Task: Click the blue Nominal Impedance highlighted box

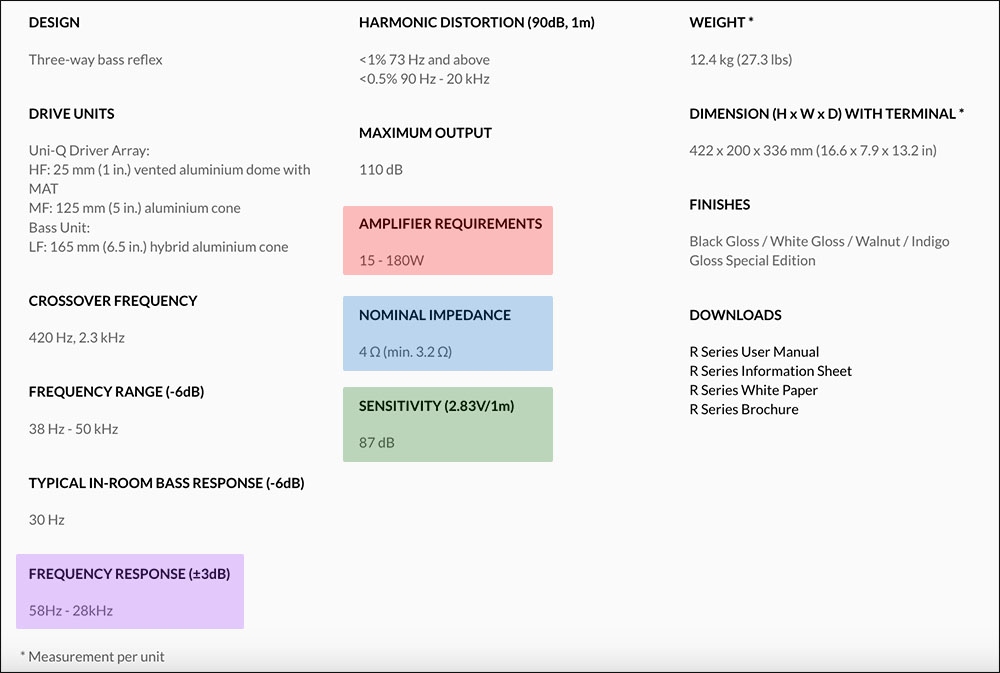Action: click(447, 333)
